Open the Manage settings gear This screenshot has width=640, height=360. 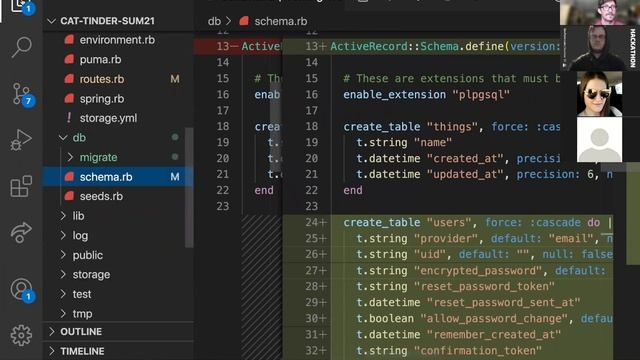[x=21, y=335]
